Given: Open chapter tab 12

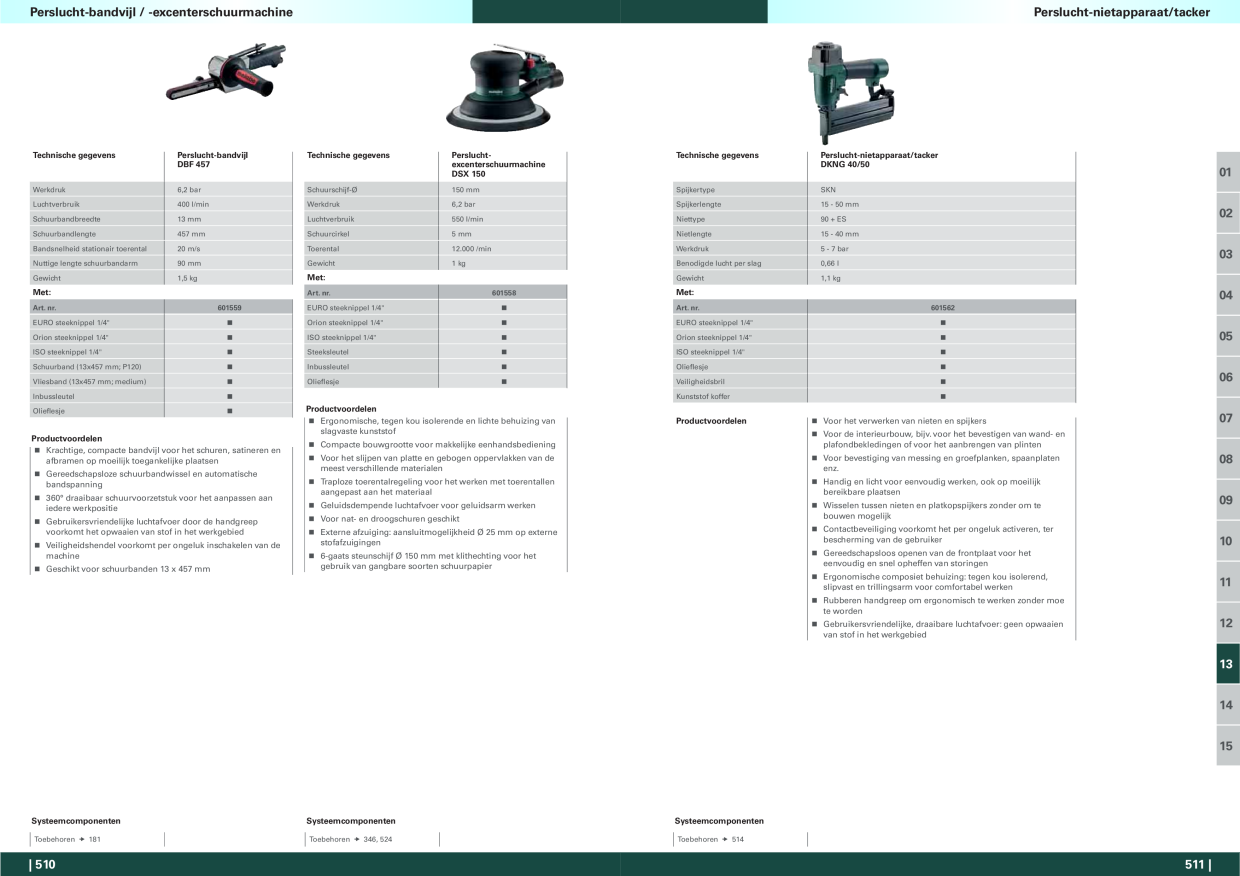Looking at the screenshot, I should [1227, 623].
